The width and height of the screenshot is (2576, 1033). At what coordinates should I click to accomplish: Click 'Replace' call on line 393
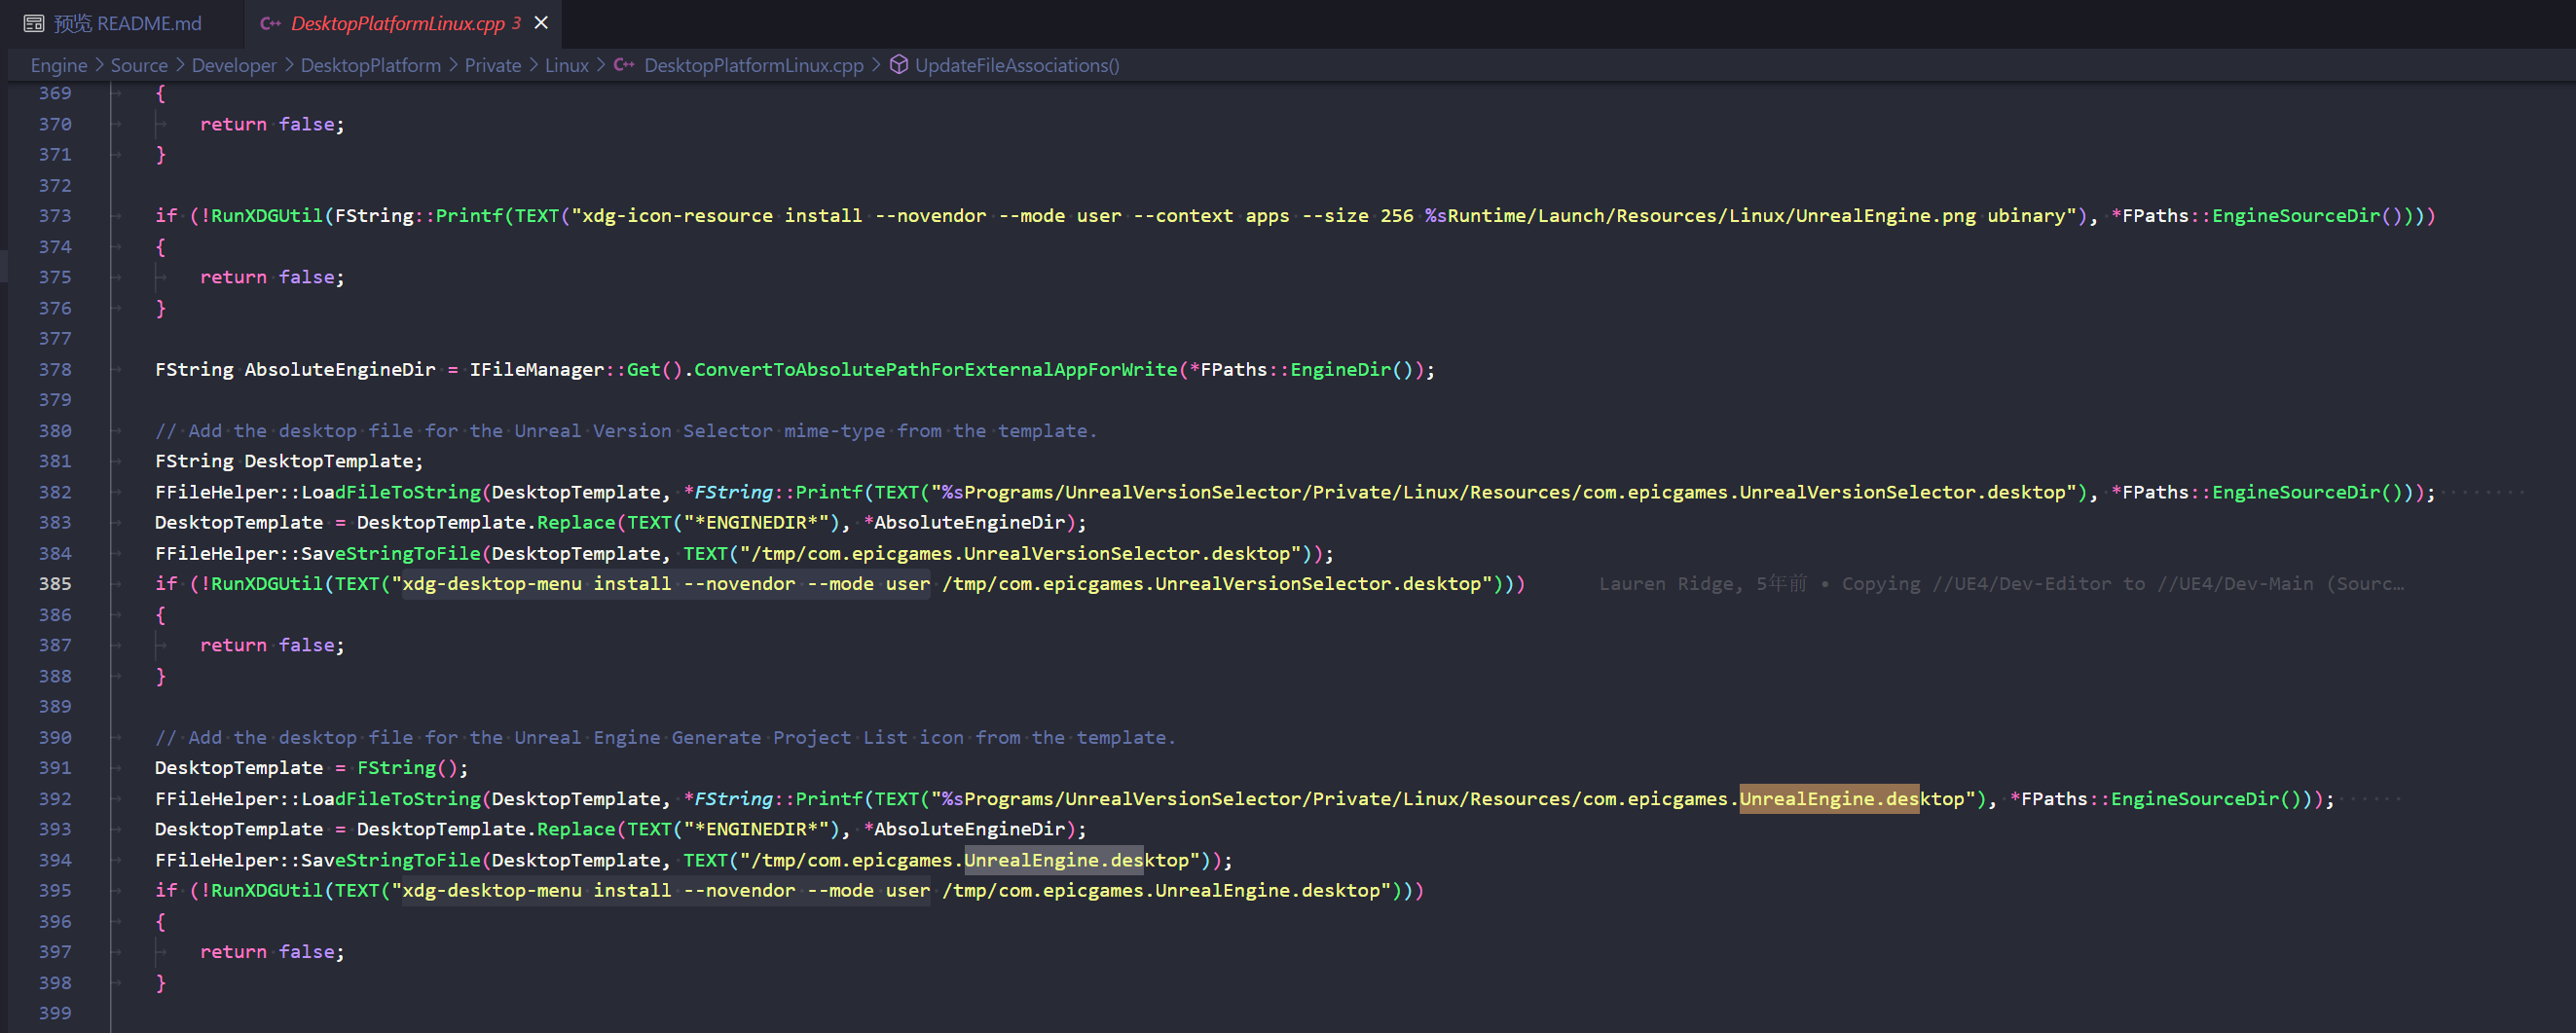[x=576, y=828]
